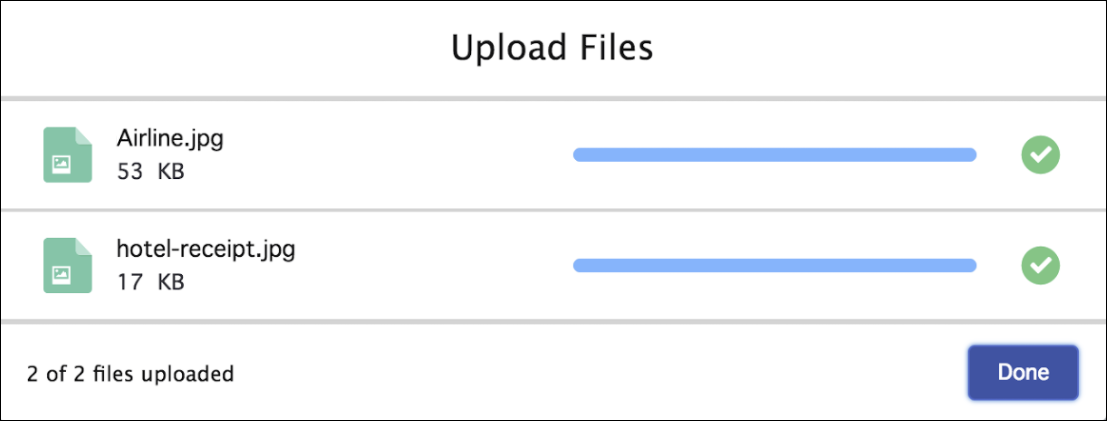Click the hotel-receipt.jpg upload progress bar
The width and height of the screenshot is (1107, 421).
[774, 265]
